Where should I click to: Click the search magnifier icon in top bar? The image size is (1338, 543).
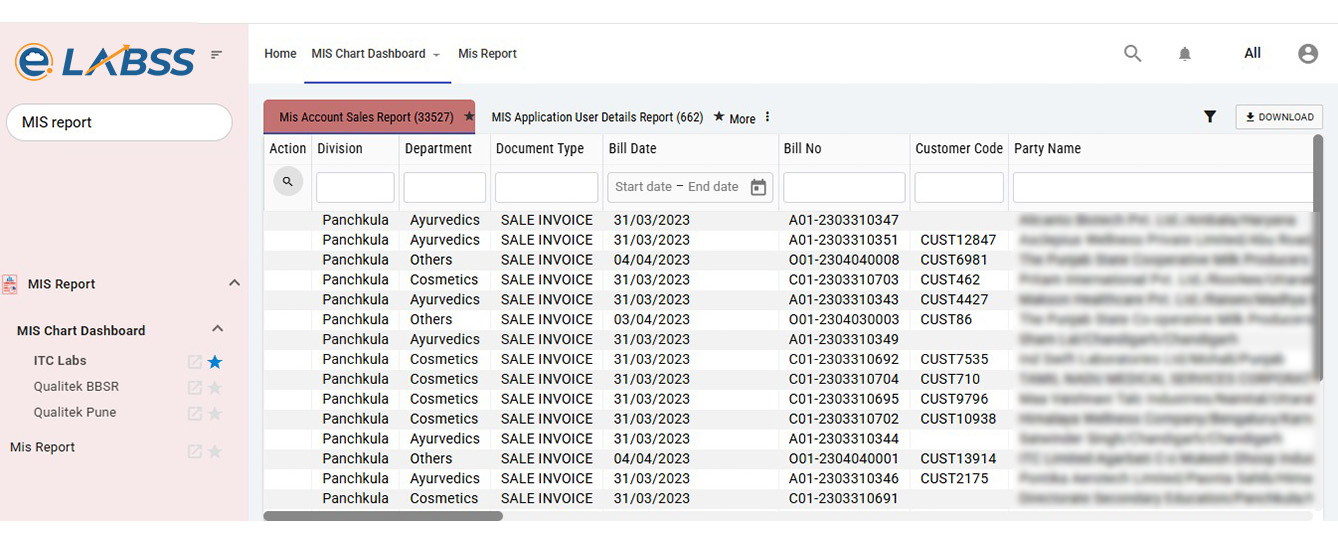point(1132,54)
